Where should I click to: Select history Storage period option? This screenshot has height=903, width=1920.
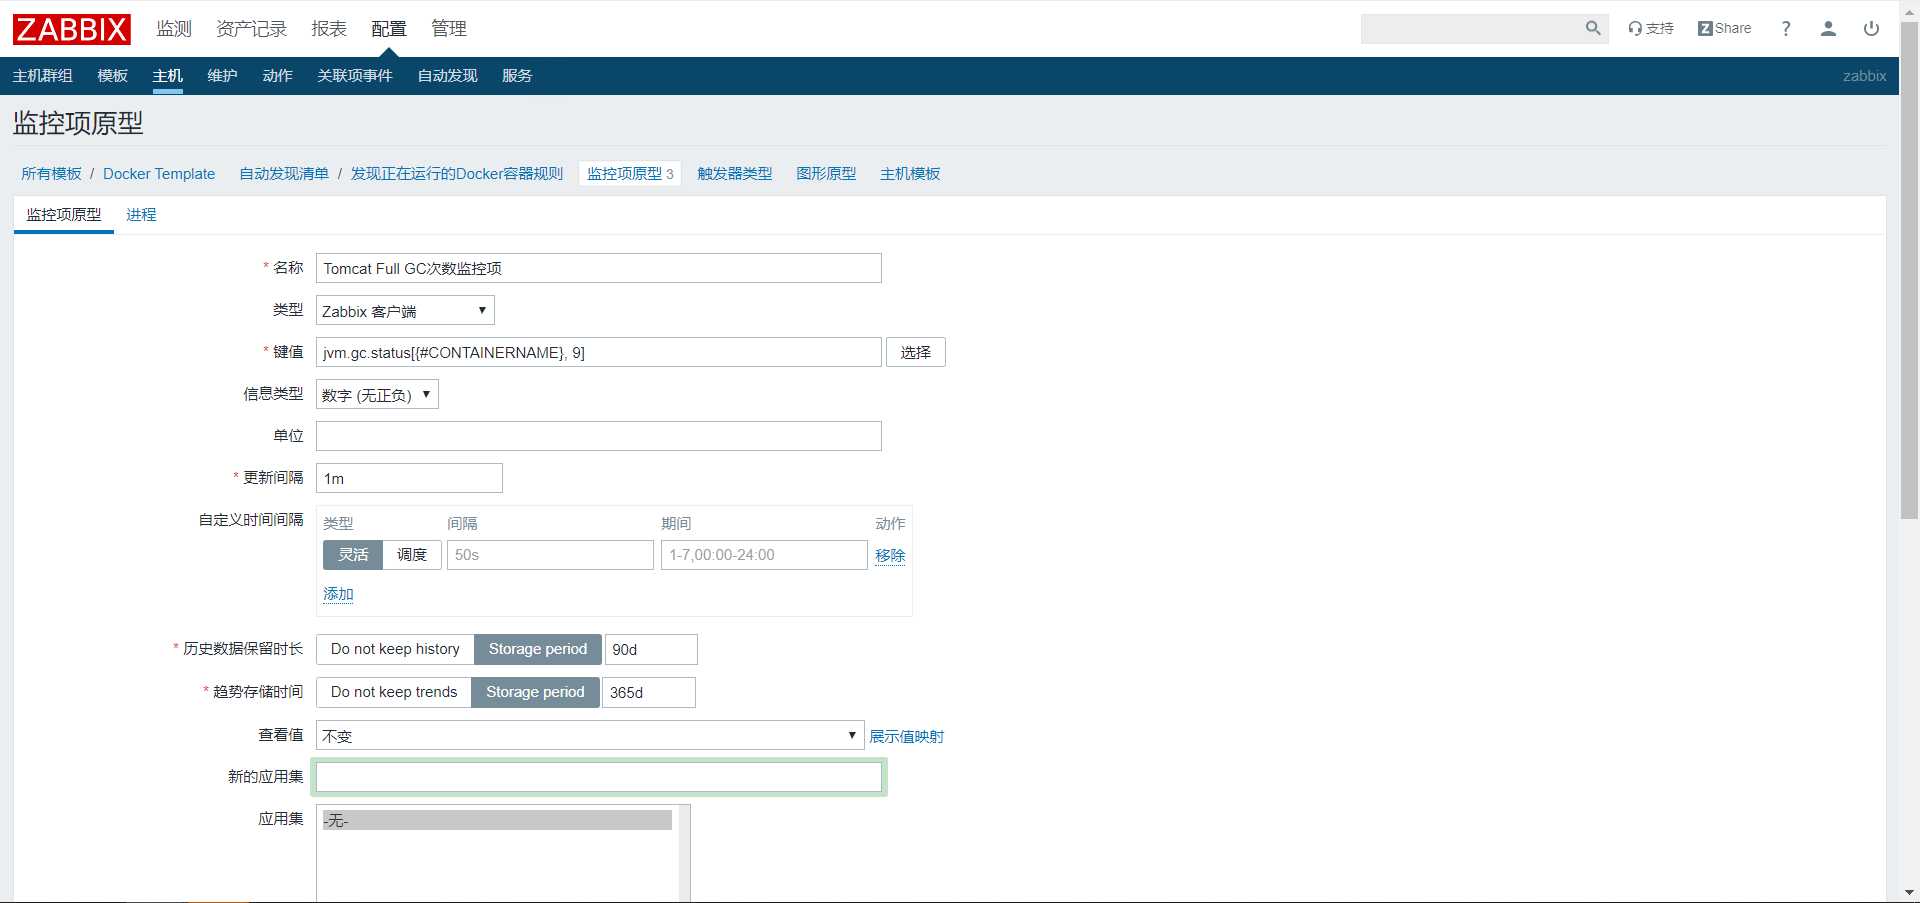[x=538, y=649]
